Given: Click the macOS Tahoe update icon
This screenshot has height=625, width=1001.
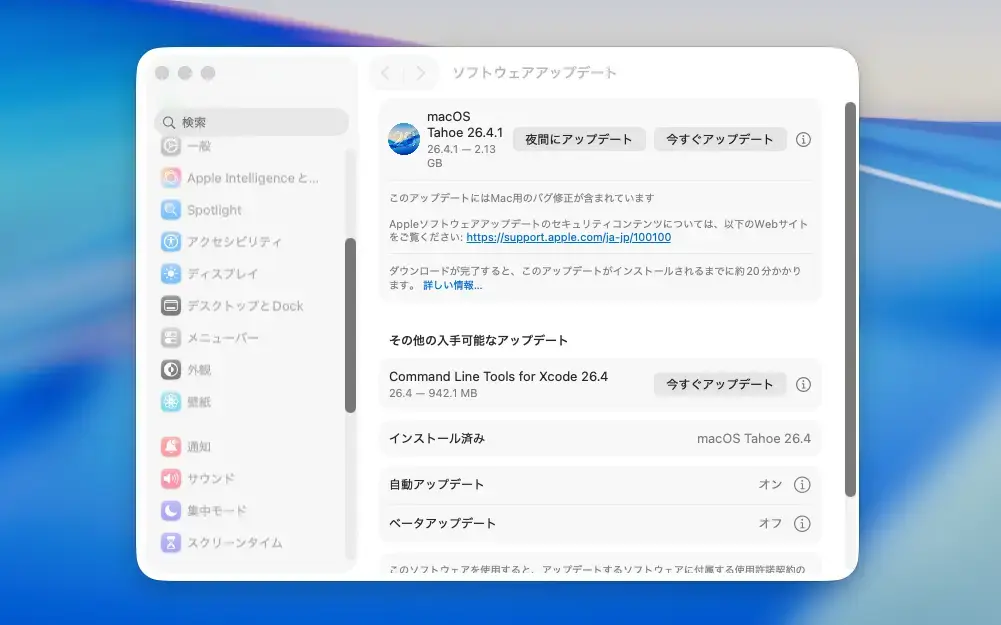Looking at the screenshot, I should [403, 139].
